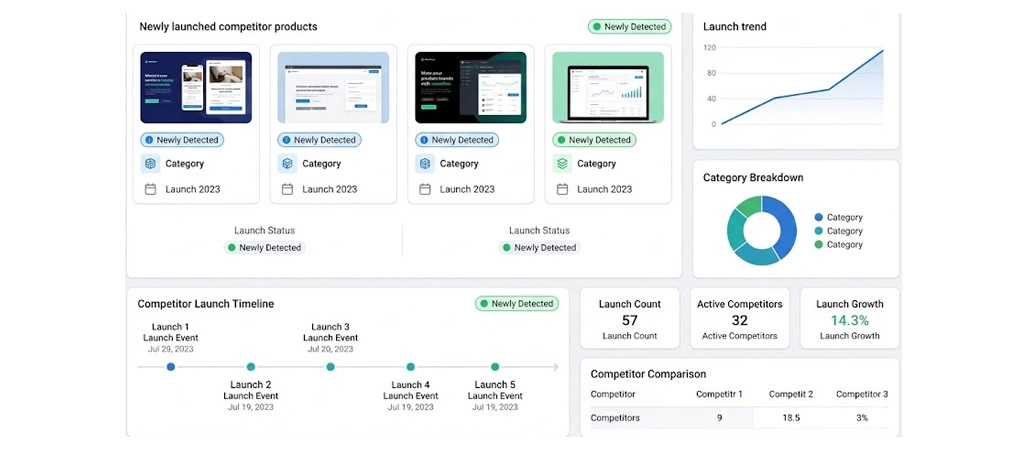Click 'Launch 2023' text on the green laptop card
Image resolution: width=1026 pixels, height=466 pixels.
605,189
